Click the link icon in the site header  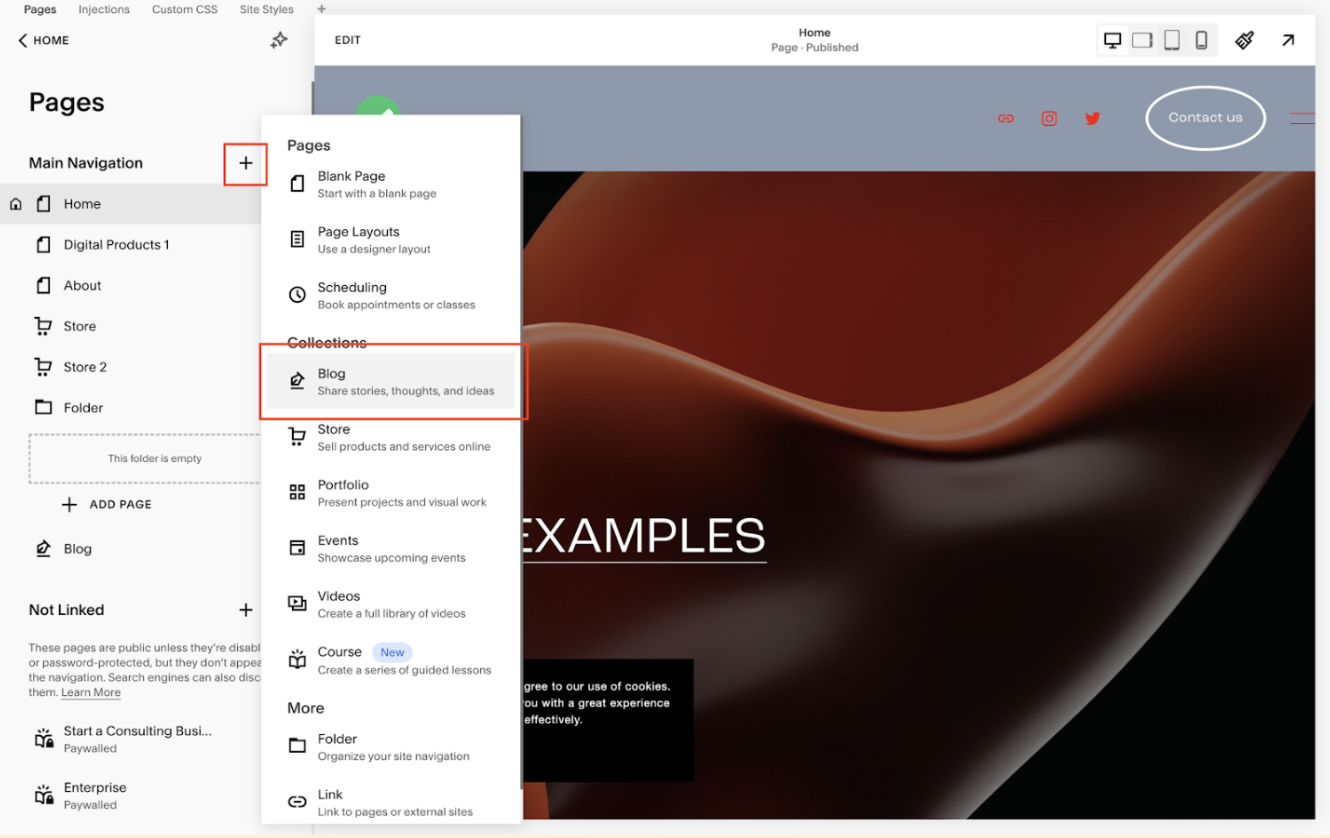click(1005, 118)
